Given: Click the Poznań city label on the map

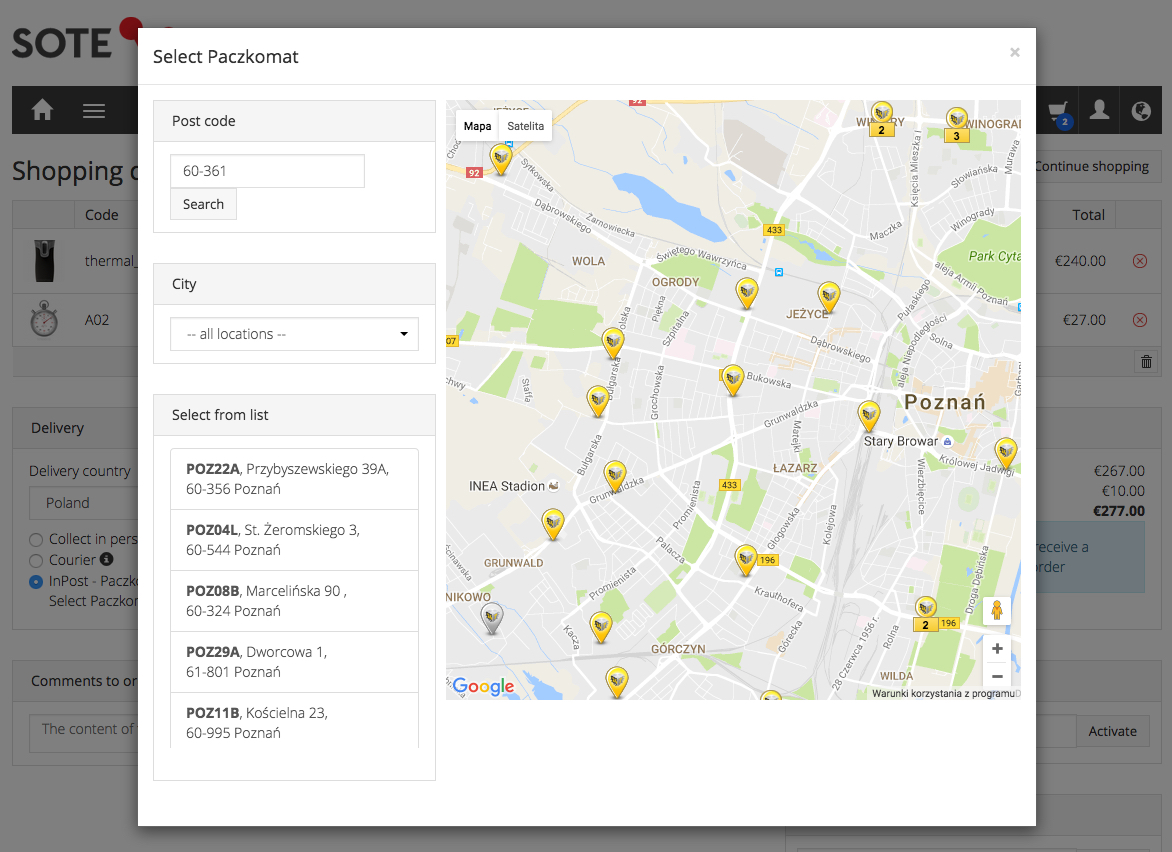Looking at the screenshot, I should click(x=945, y=402).
